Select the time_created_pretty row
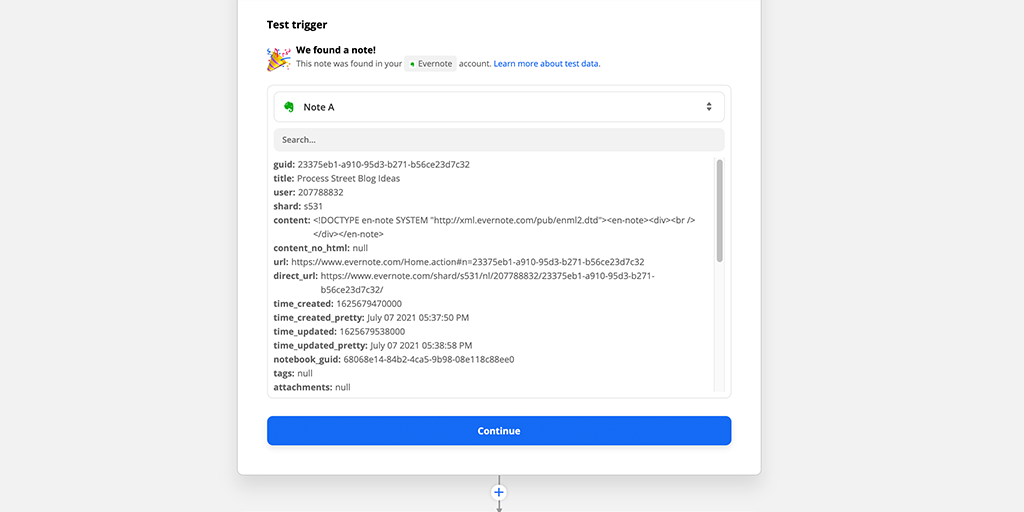 371,318
